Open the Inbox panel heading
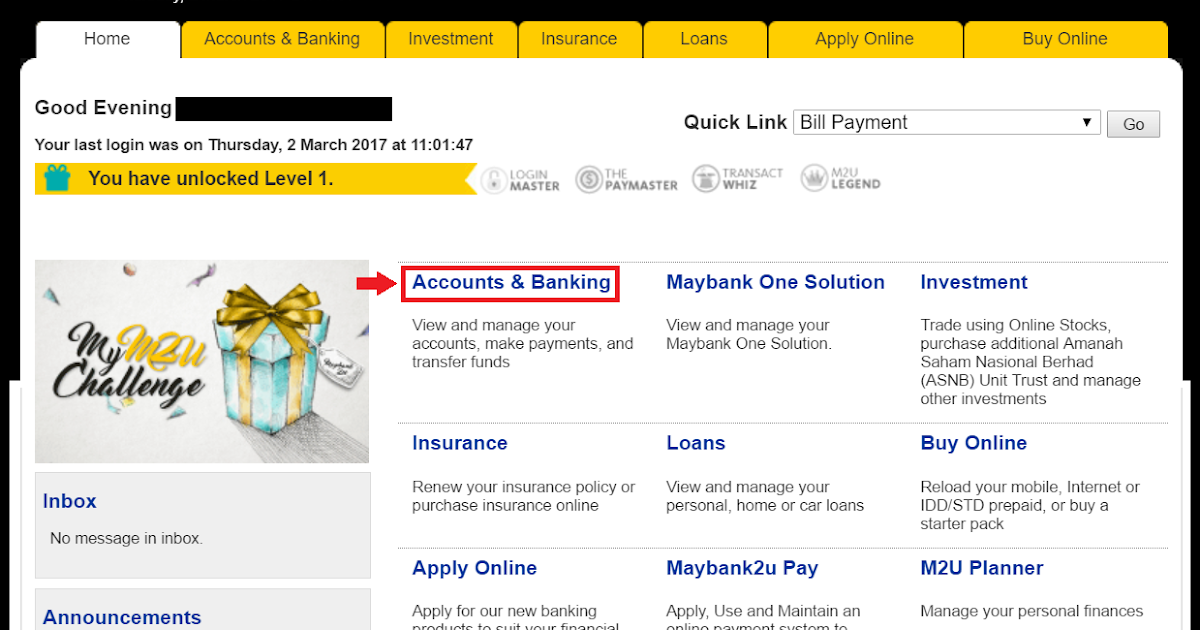Screen dimensions: 1200x630 (70, 502)
